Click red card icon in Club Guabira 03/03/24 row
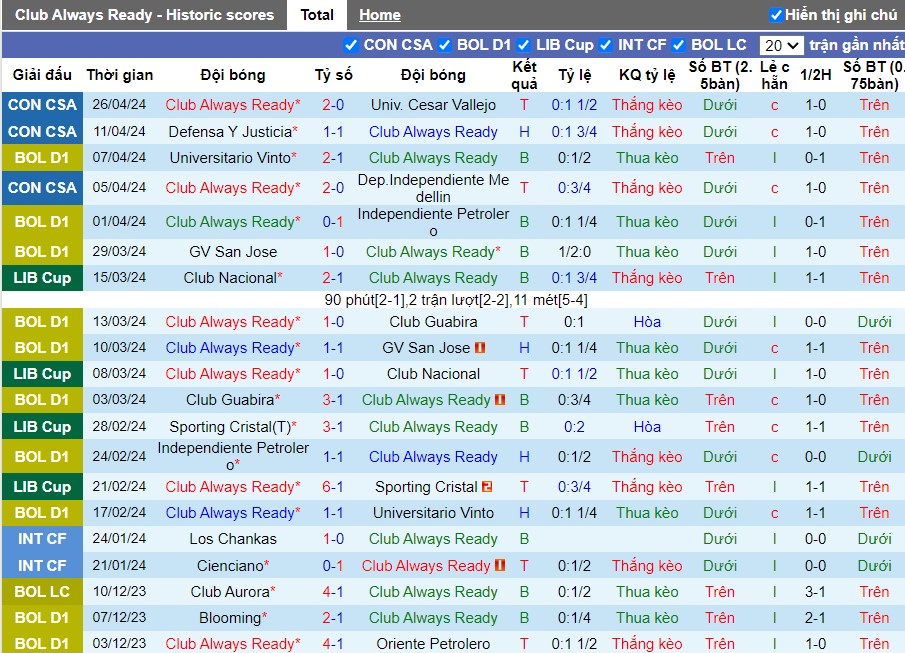 500,400
